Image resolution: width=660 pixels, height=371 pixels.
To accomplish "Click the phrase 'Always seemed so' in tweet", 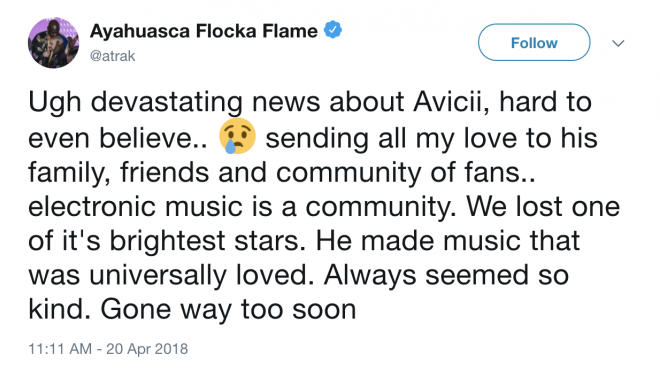I will (446, 276).
